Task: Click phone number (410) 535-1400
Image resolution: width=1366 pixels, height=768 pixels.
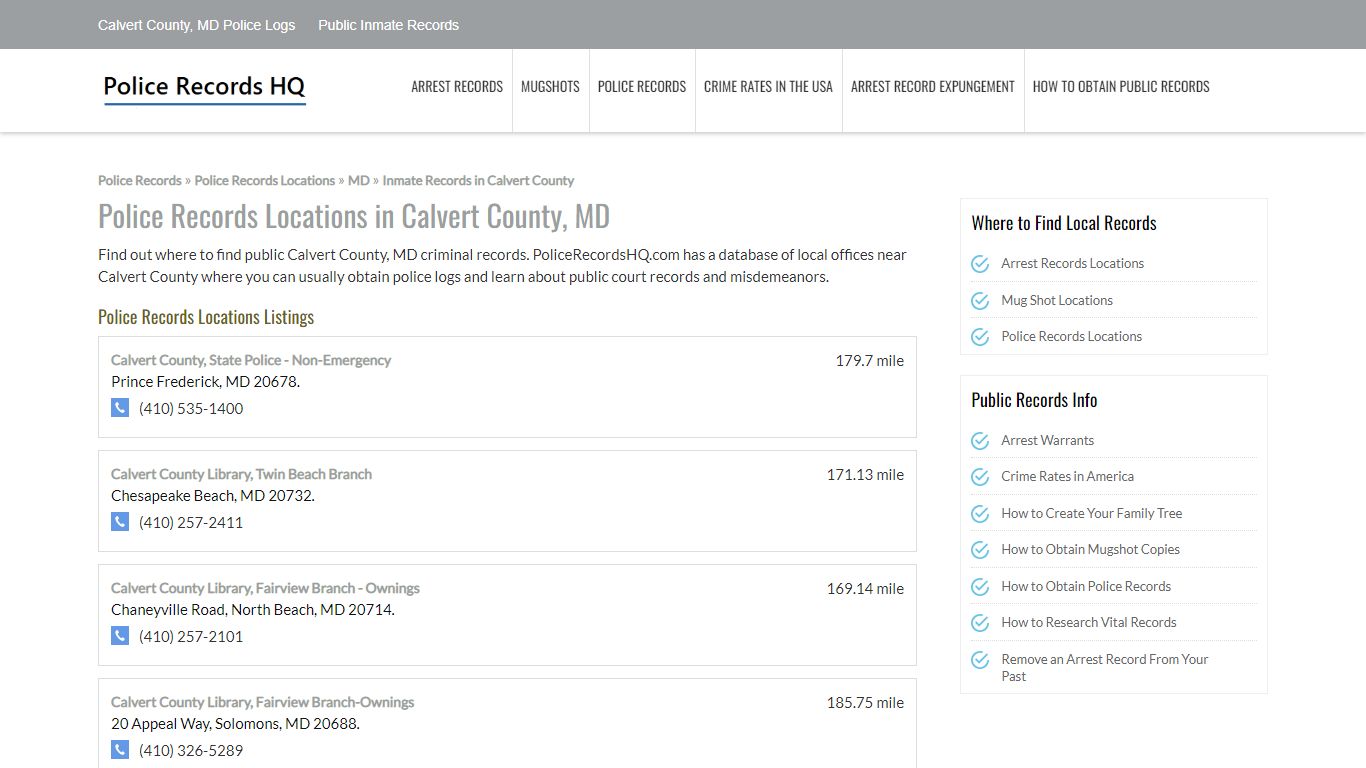Action: (191, 408)
